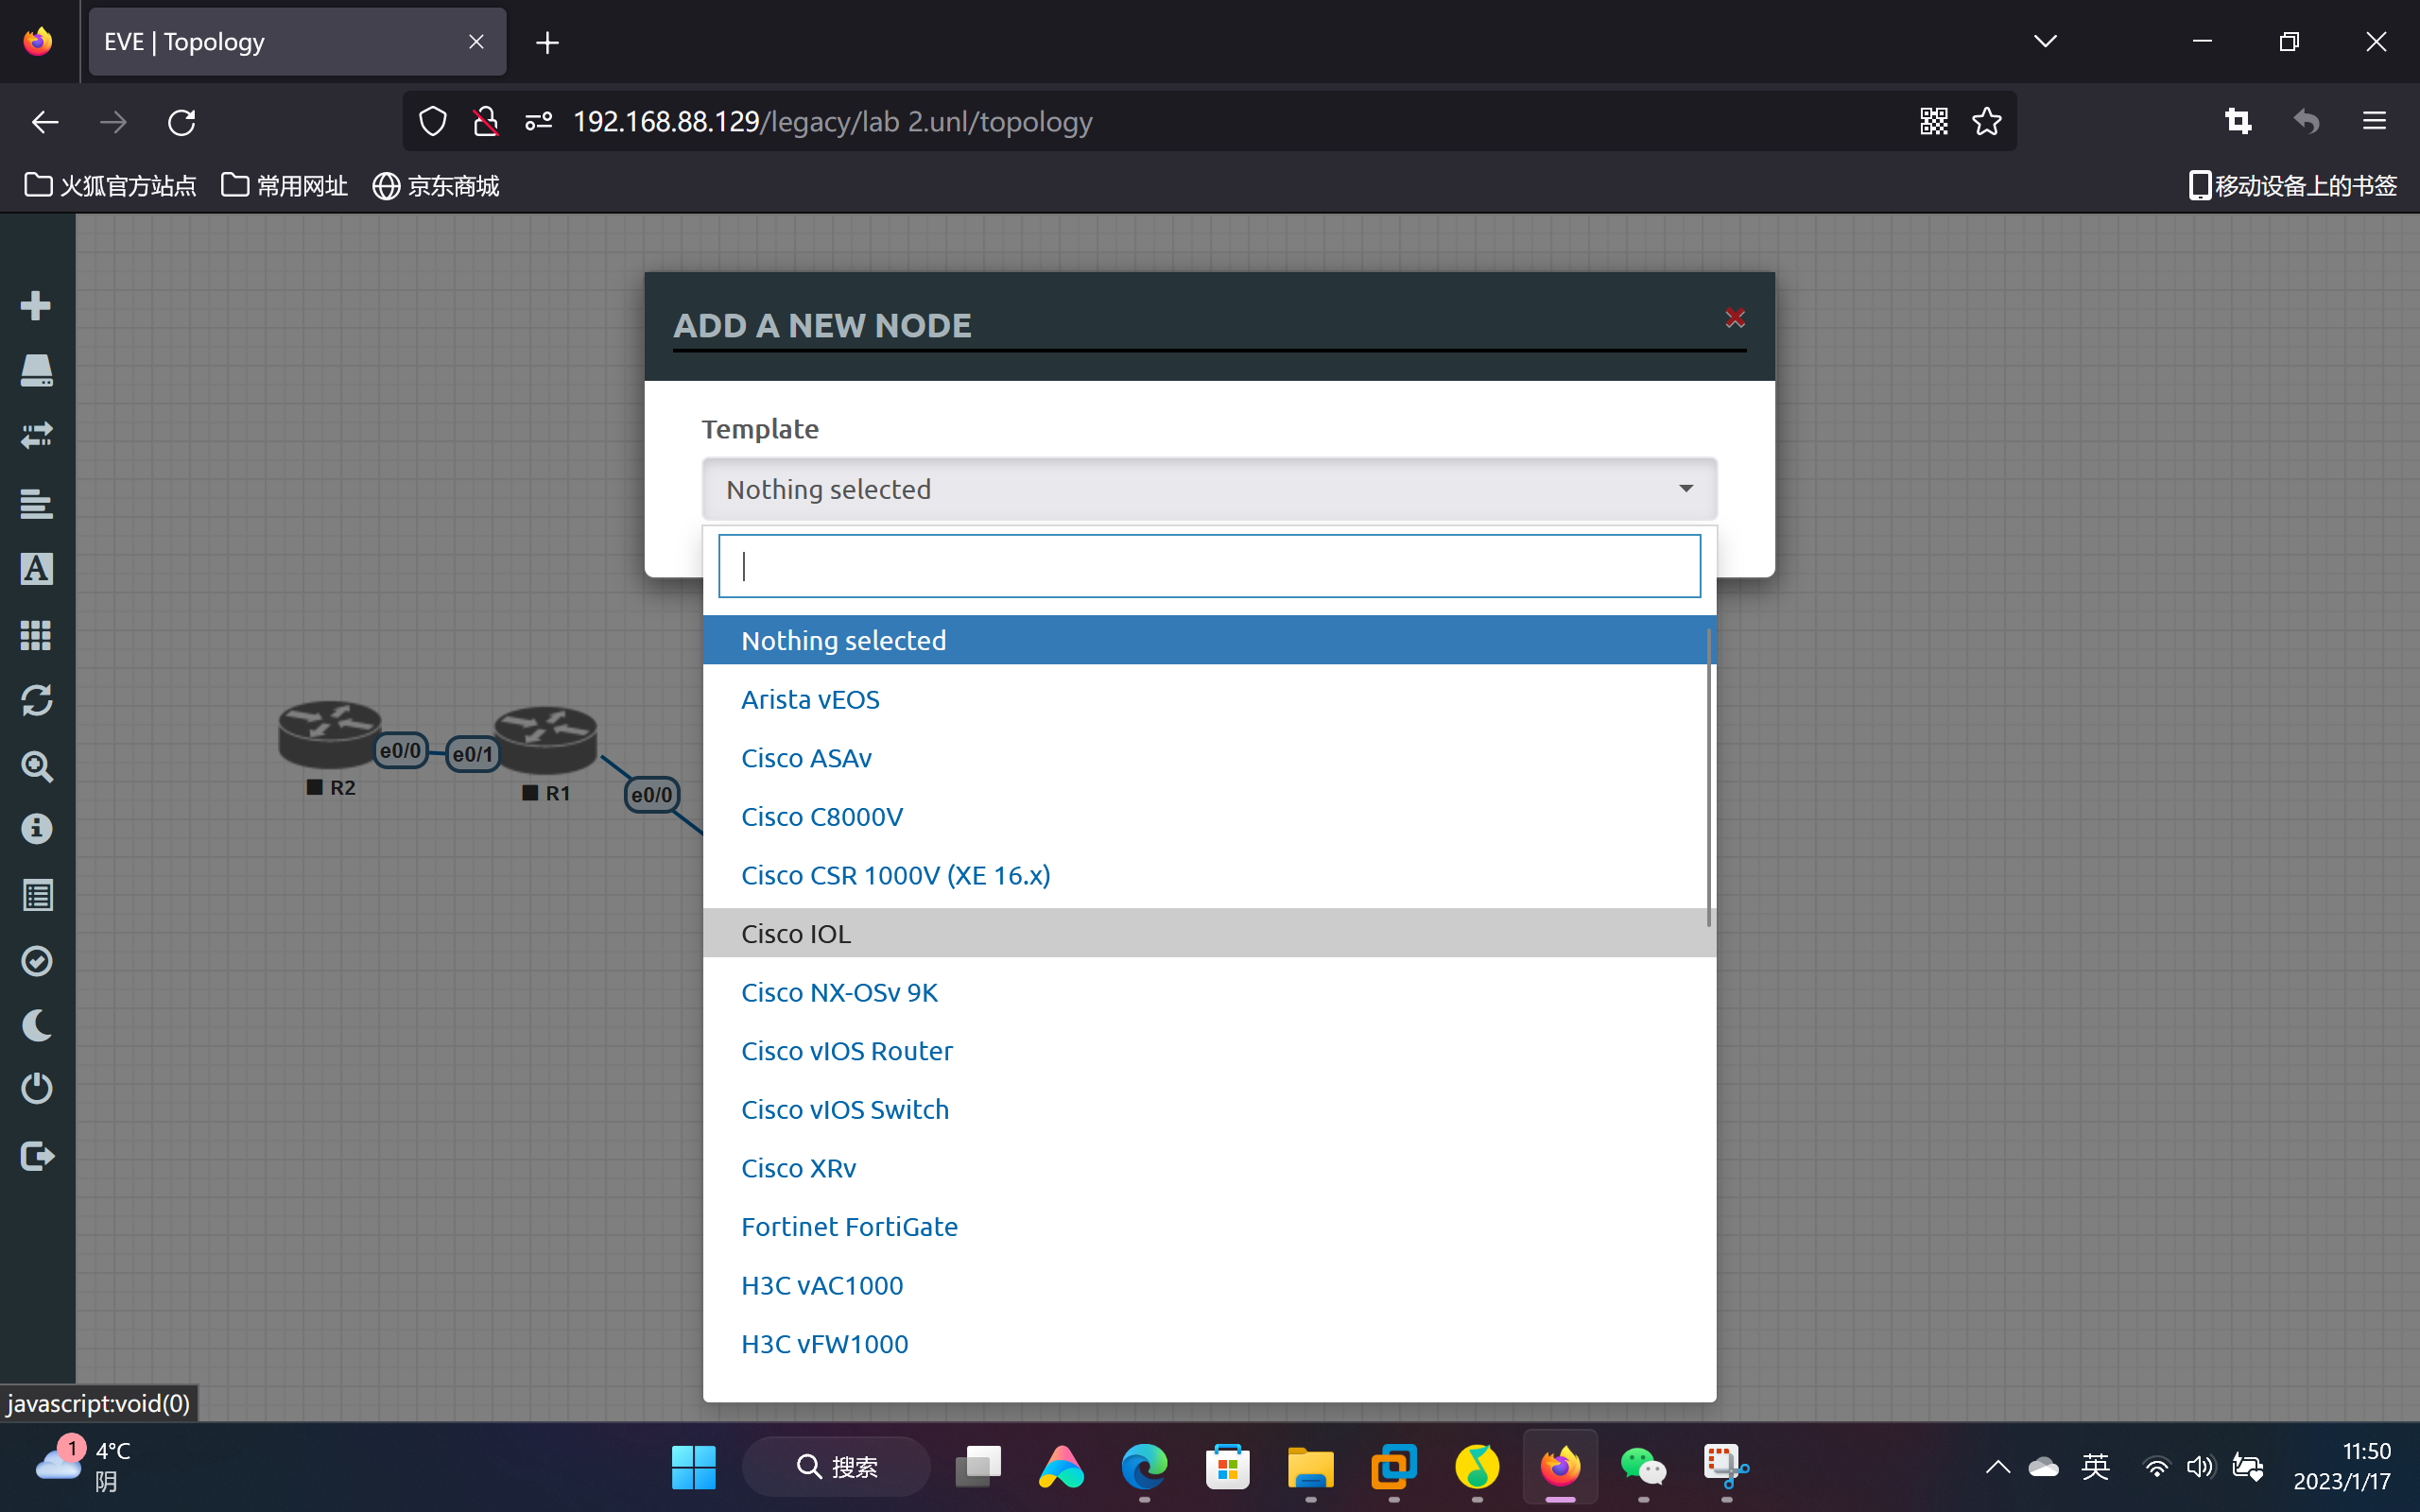Close the Add A New Node dialog
2420x1512 pixels.
(x=1735, y=318)
